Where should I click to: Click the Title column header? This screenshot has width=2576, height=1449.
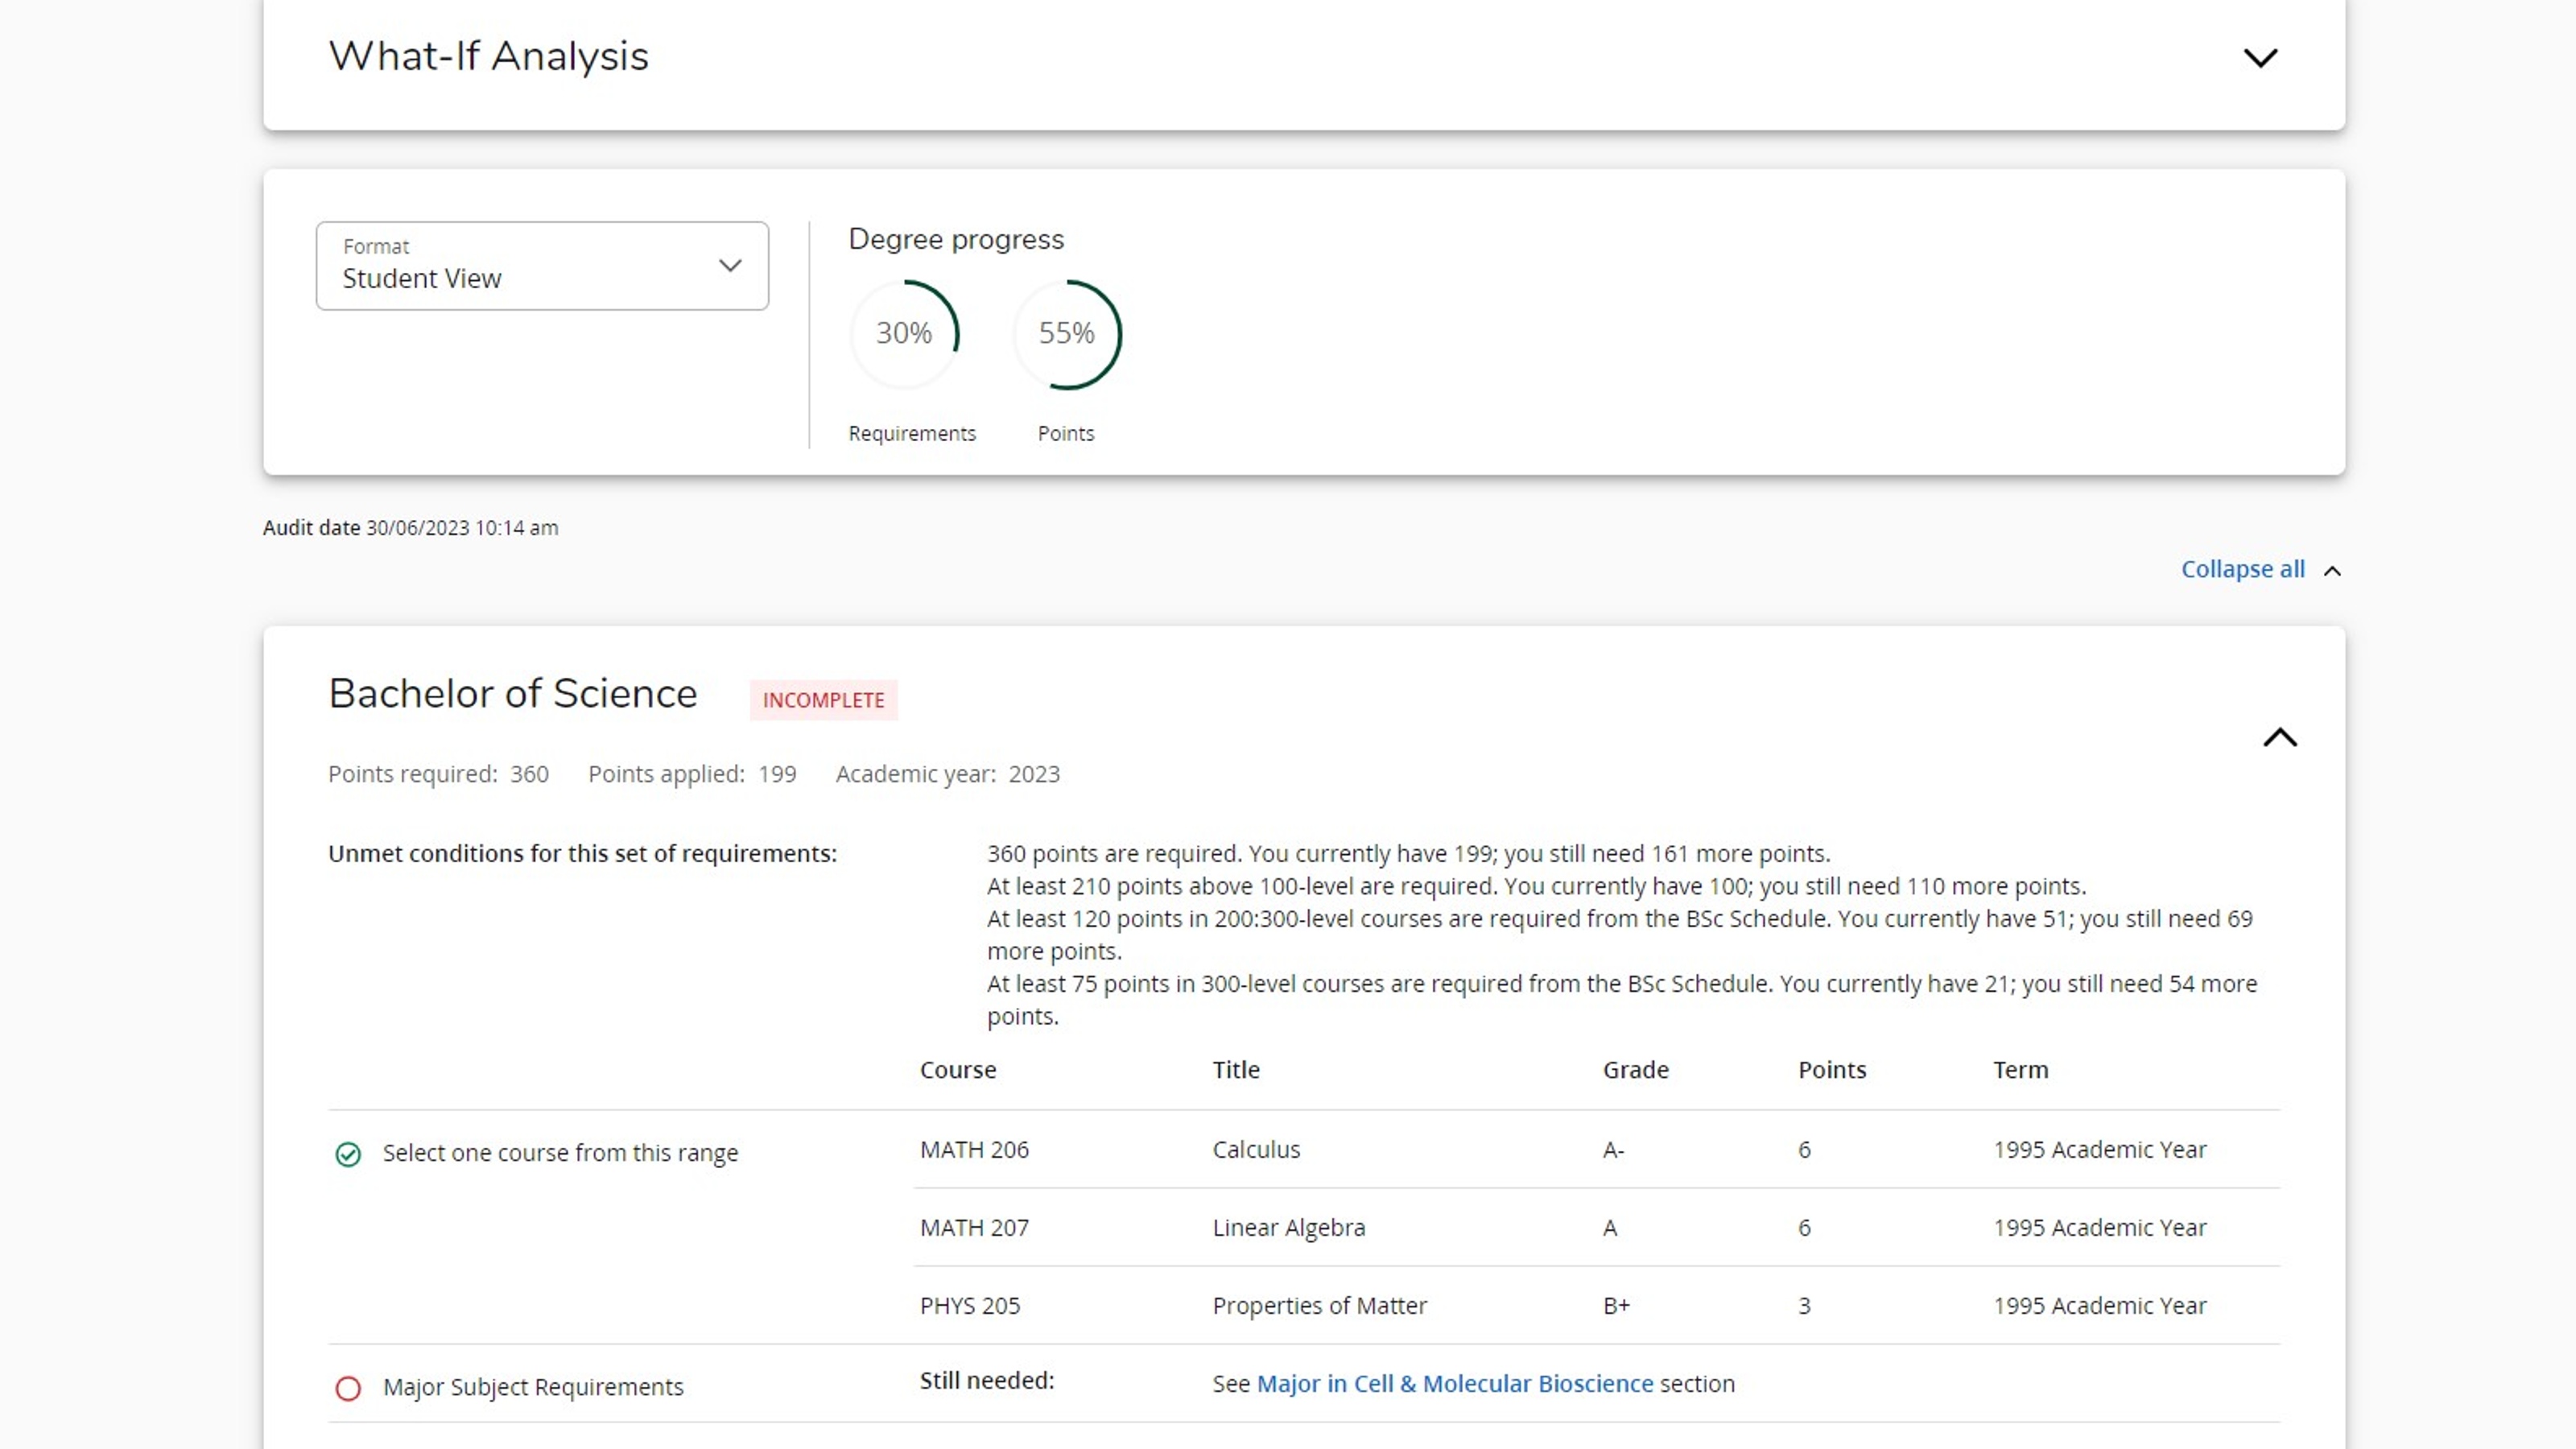(x=1236, y=1069)
